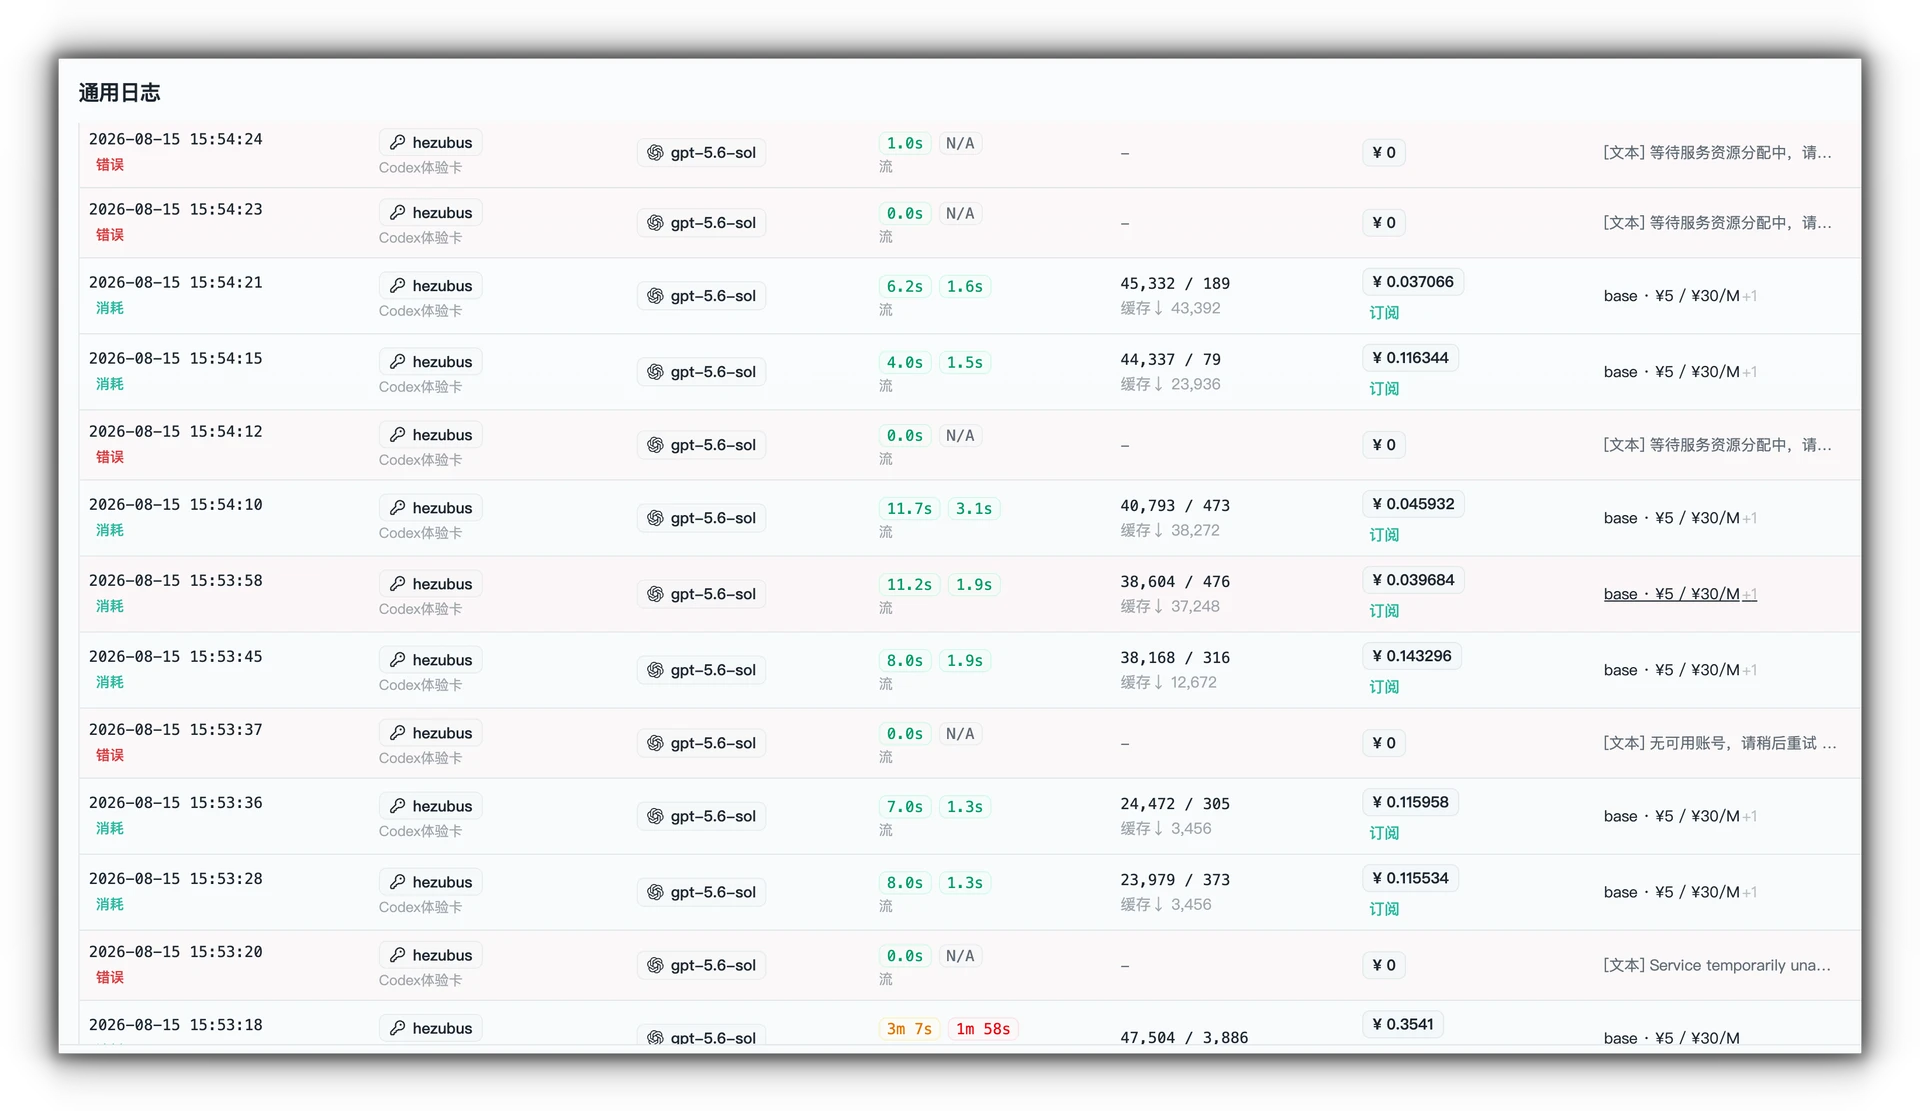
Task: Click Codex体验卡 label in 15:53:36 row
Action: pyautogui.click(x=420, y=831)
